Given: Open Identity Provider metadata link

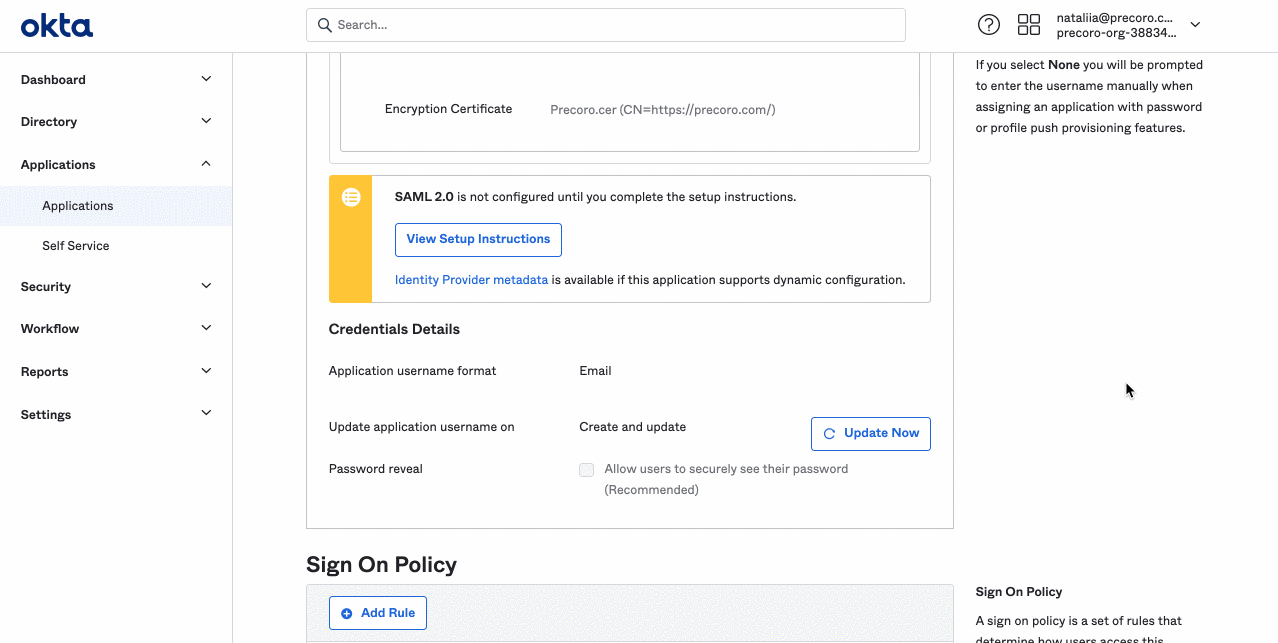Looking at the screenshot, I should point(471,280).
